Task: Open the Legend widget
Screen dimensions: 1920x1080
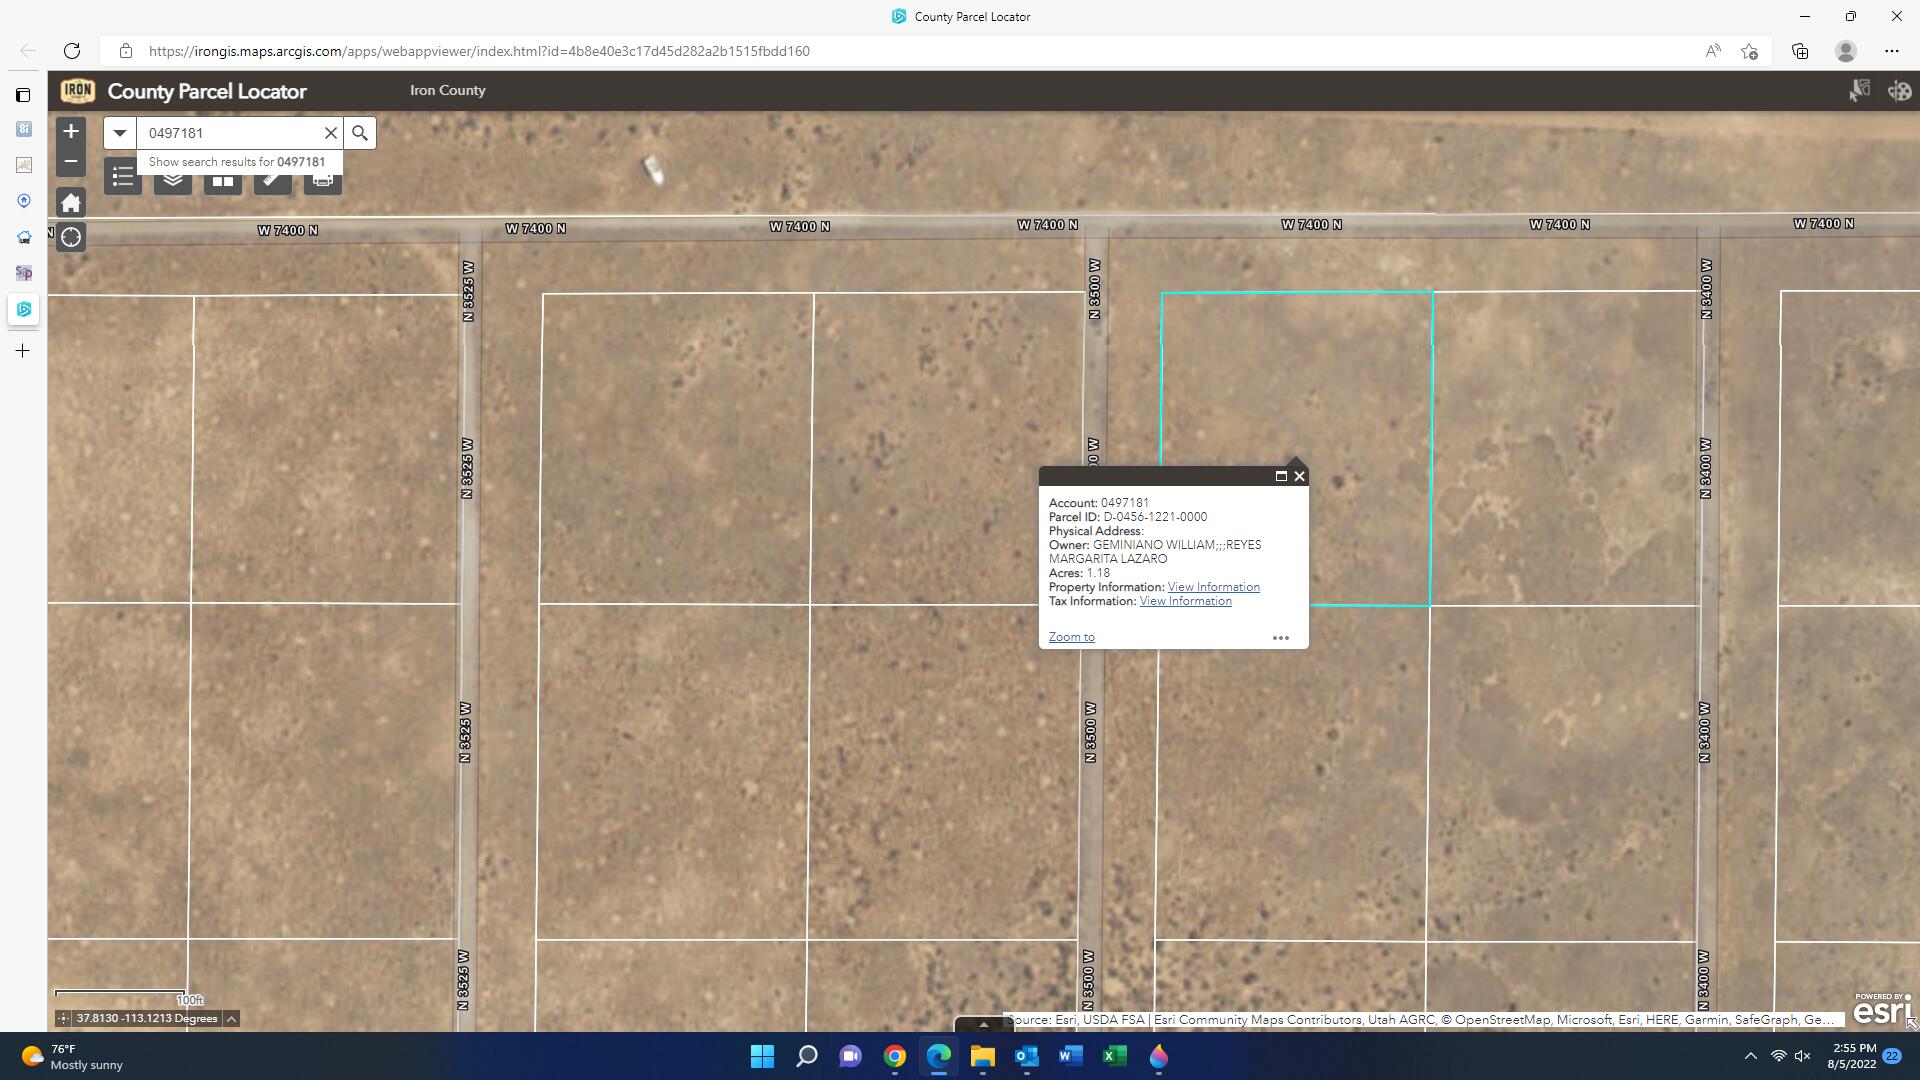Action: coord(123,177)
